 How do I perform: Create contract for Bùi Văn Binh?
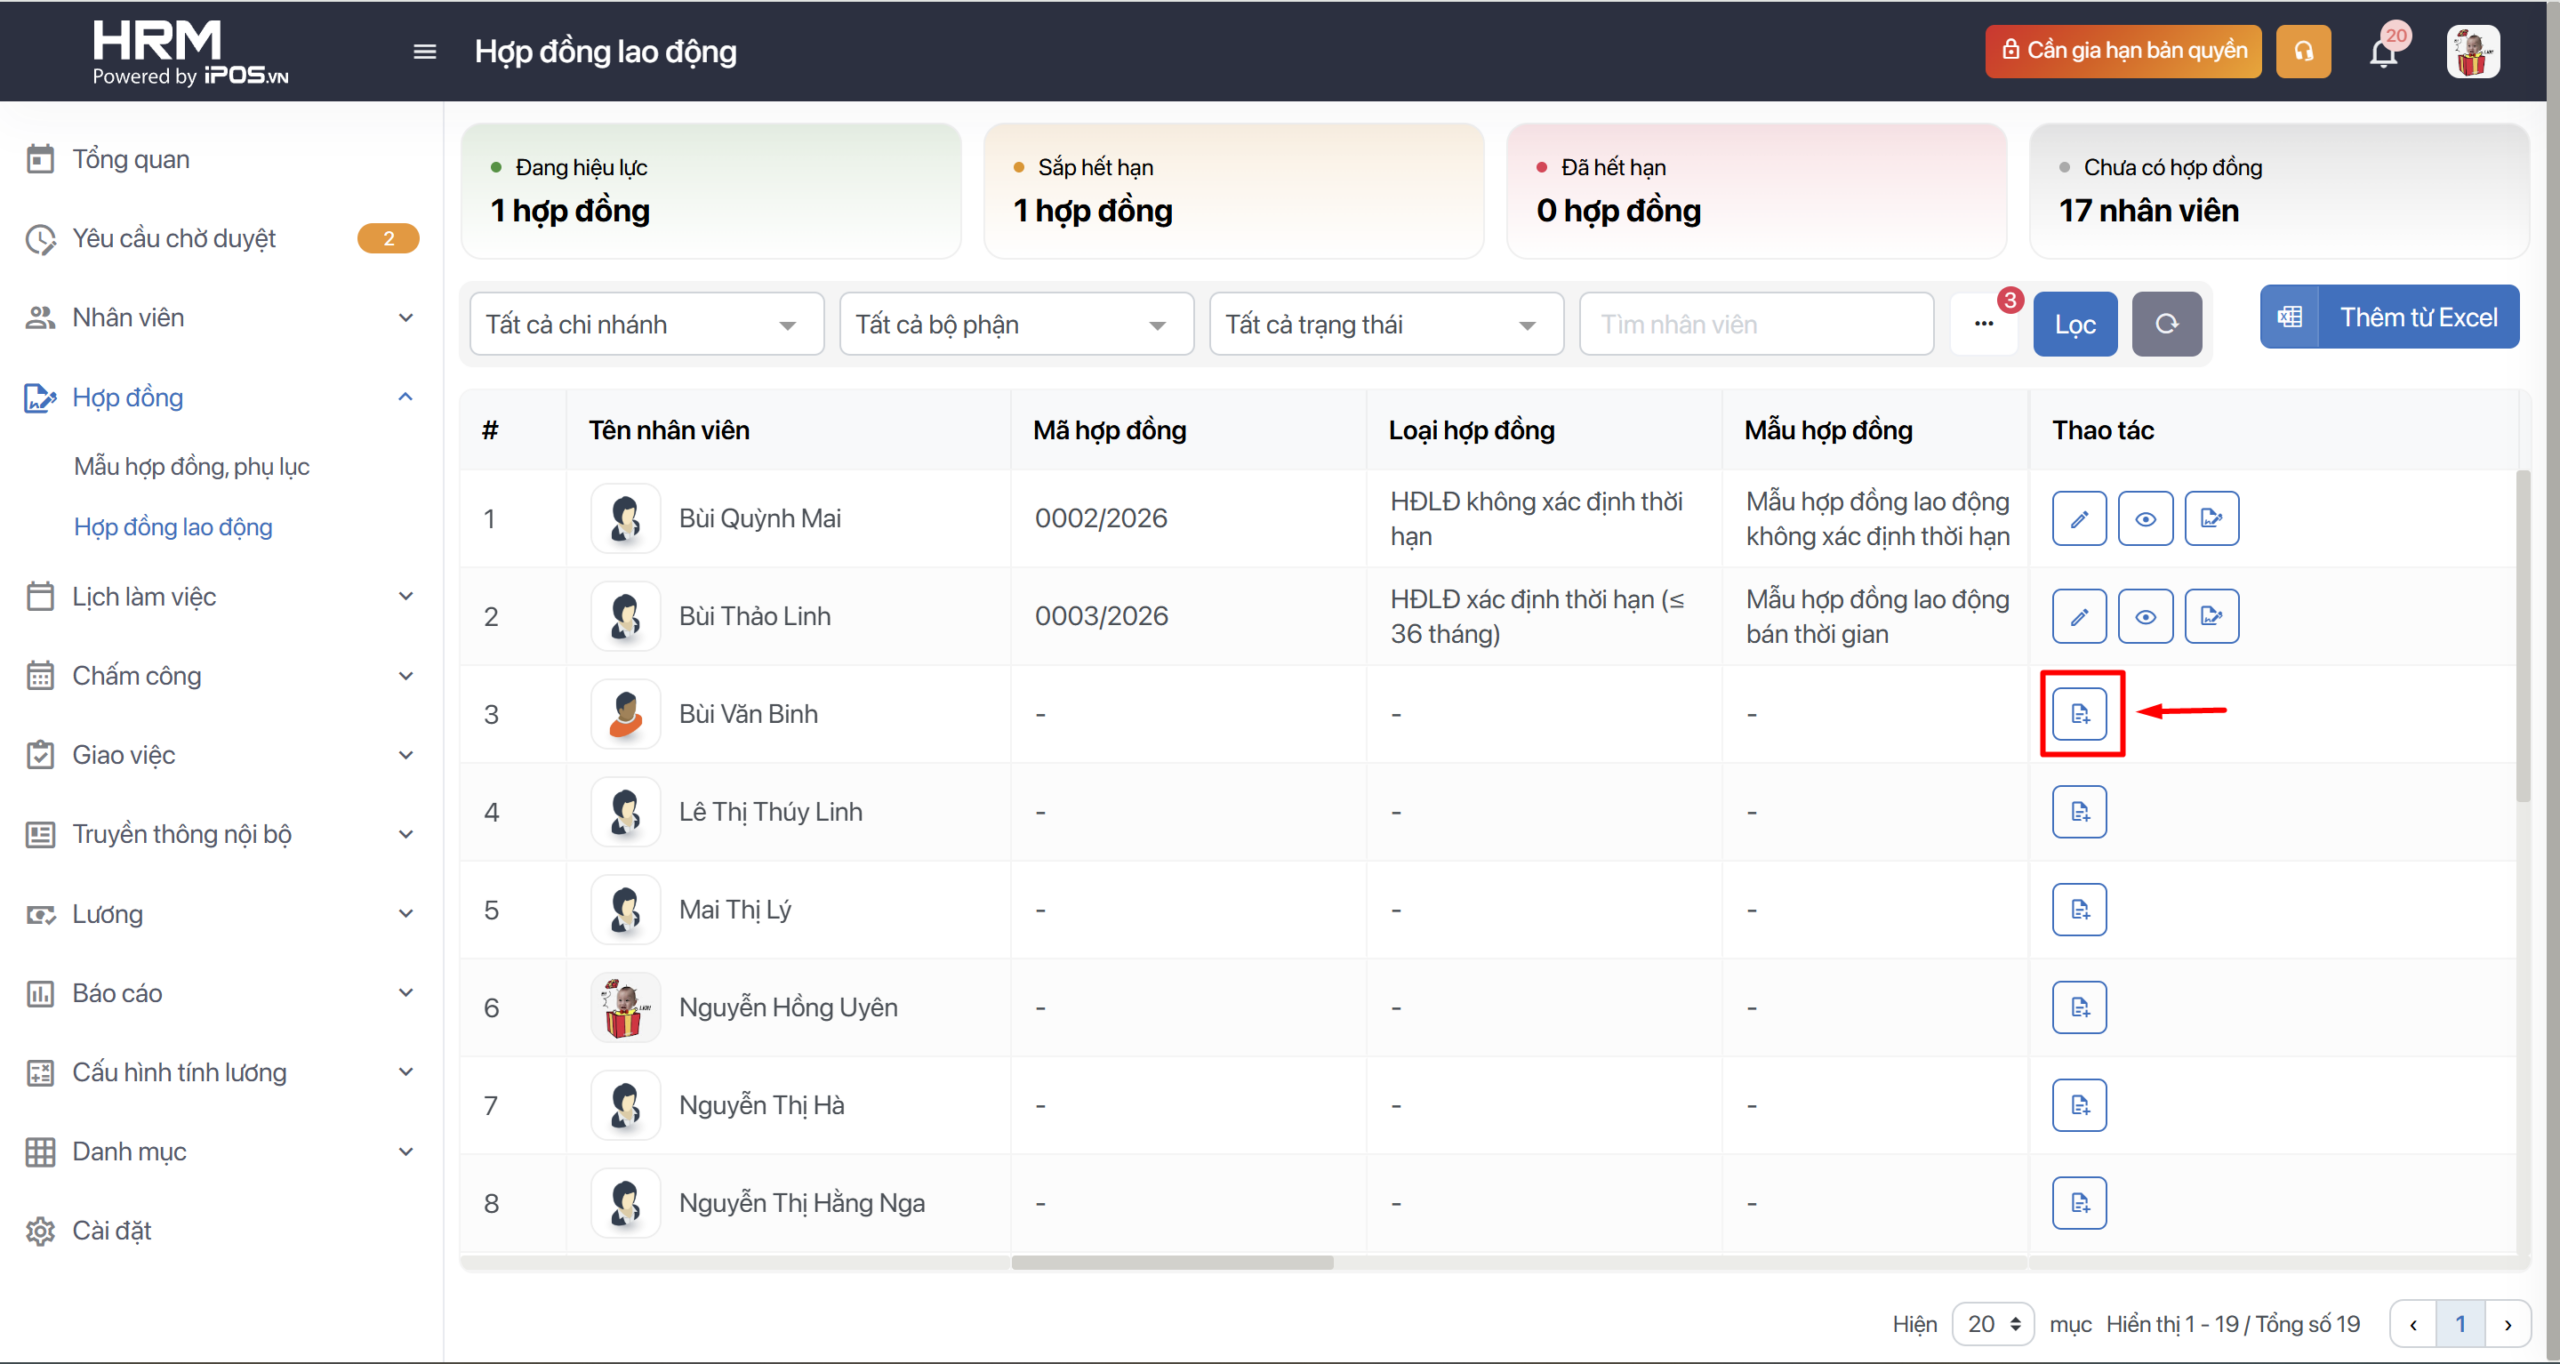pos(2080,713)
